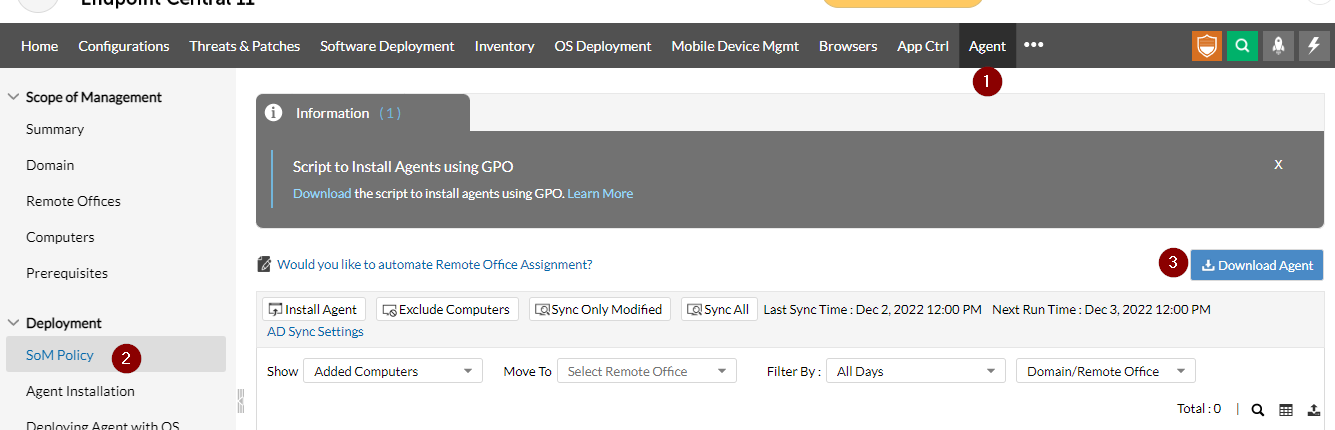Select Remote Offices in the sidebar

click(73, 201)
